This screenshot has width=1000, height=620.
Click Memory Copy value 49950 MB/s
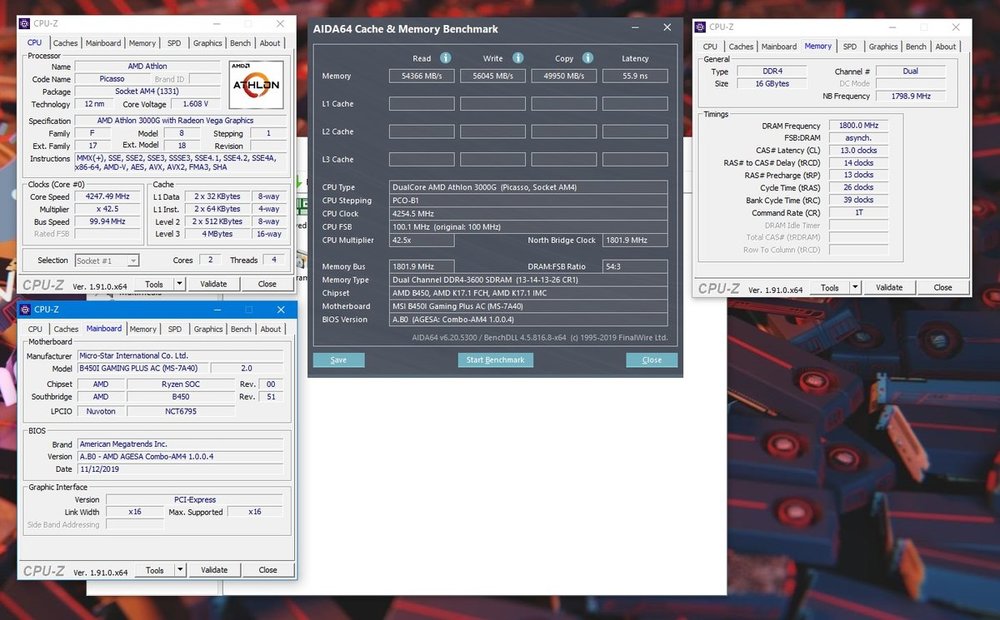point(564,76)
